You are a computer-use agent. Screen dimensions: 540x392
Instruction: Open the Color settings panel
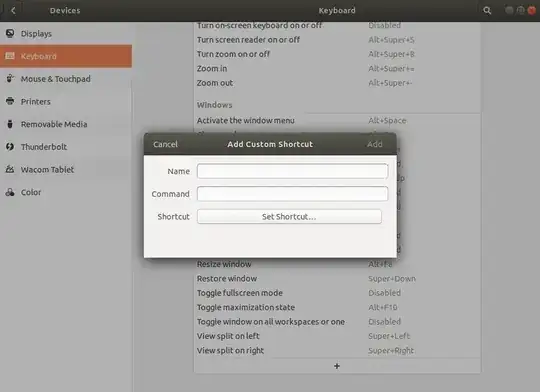tap(66, 192)
